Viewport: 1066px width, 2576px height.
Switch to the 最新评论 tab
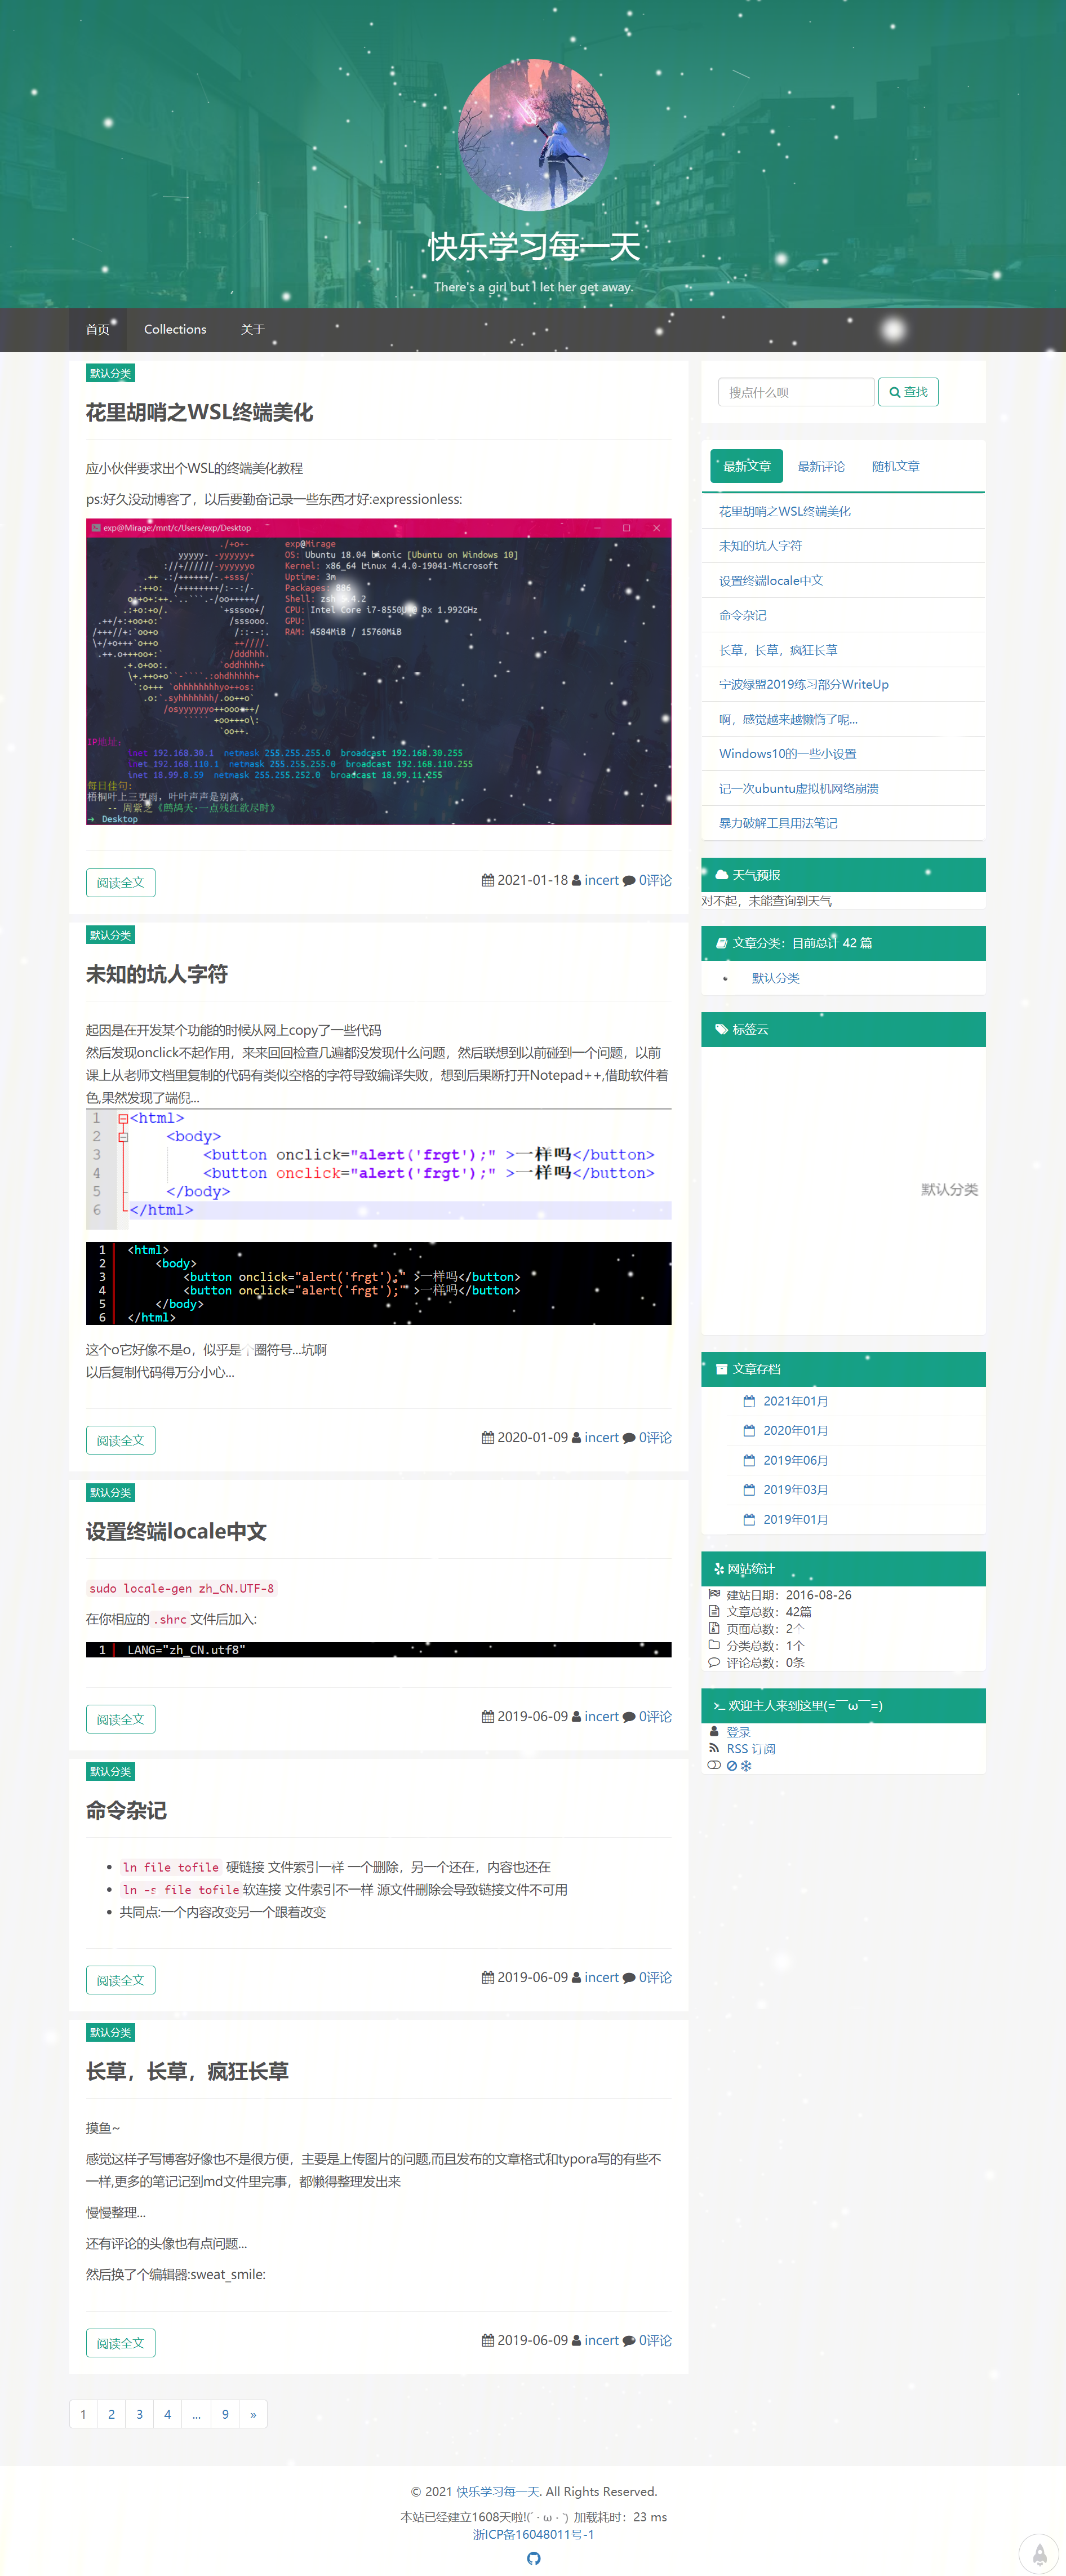pos(821,466)
